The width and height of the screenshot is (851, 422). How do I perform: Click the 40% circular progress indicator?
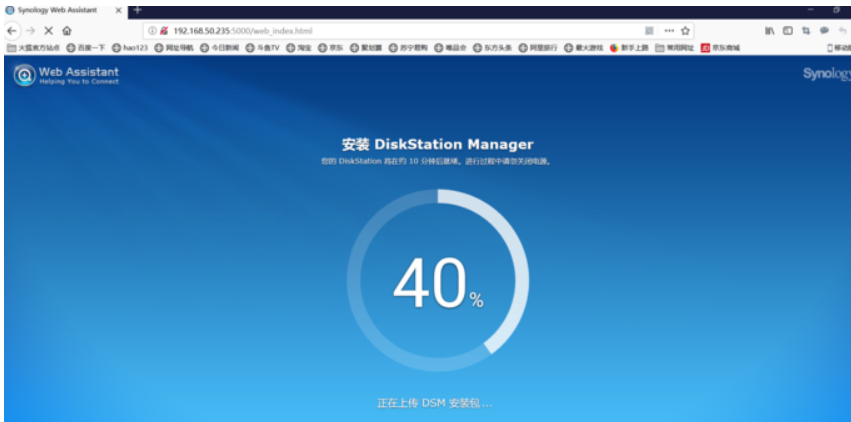438,280
